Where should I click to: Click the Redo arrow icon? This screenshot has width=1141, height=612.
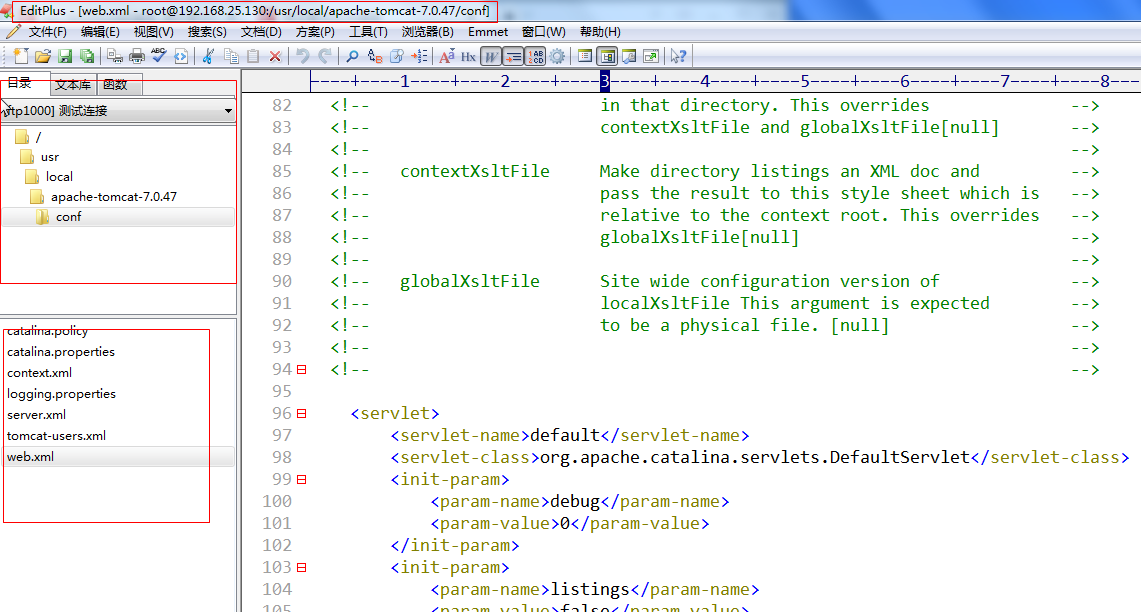(325, 56)
